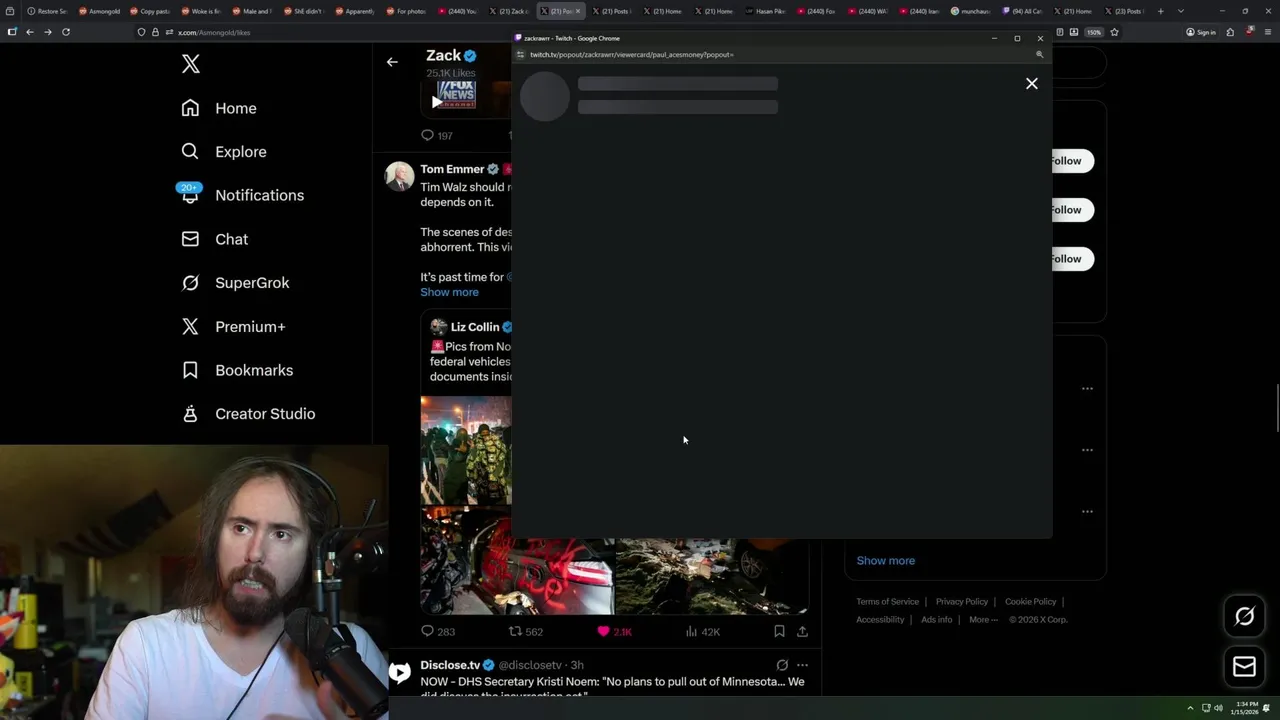Play the Fox News video thumbnail

click(437, 102)
